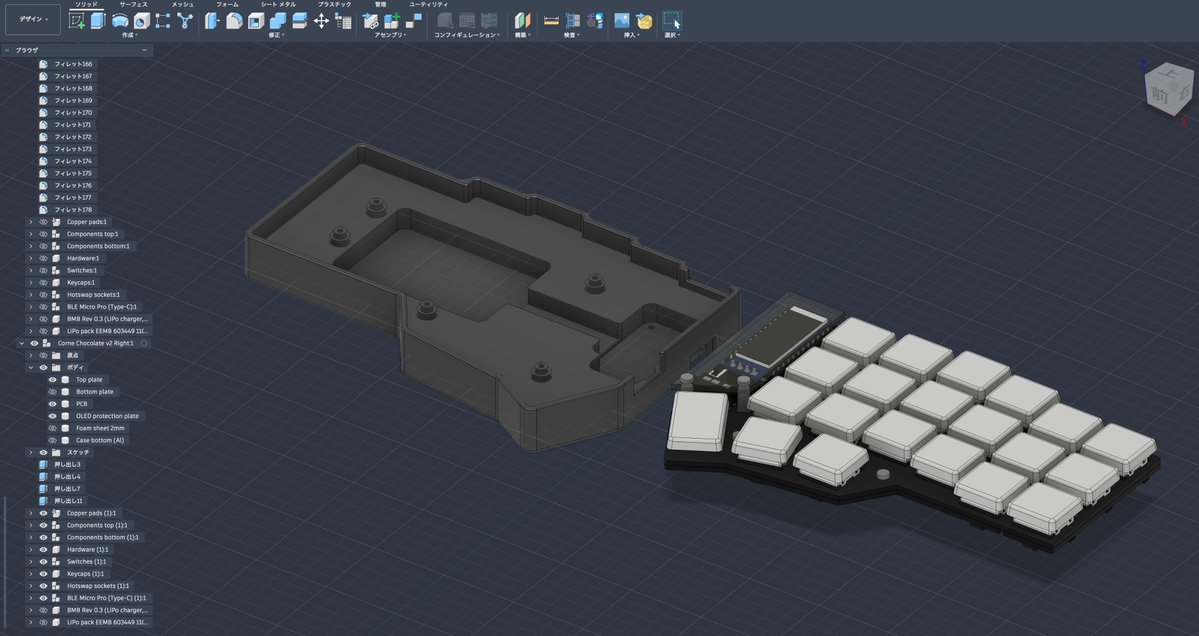Viewport: 1199px width, 636px height.
Task: Show the Foam sheet 2mm body
Action: [x=53, y=428]
